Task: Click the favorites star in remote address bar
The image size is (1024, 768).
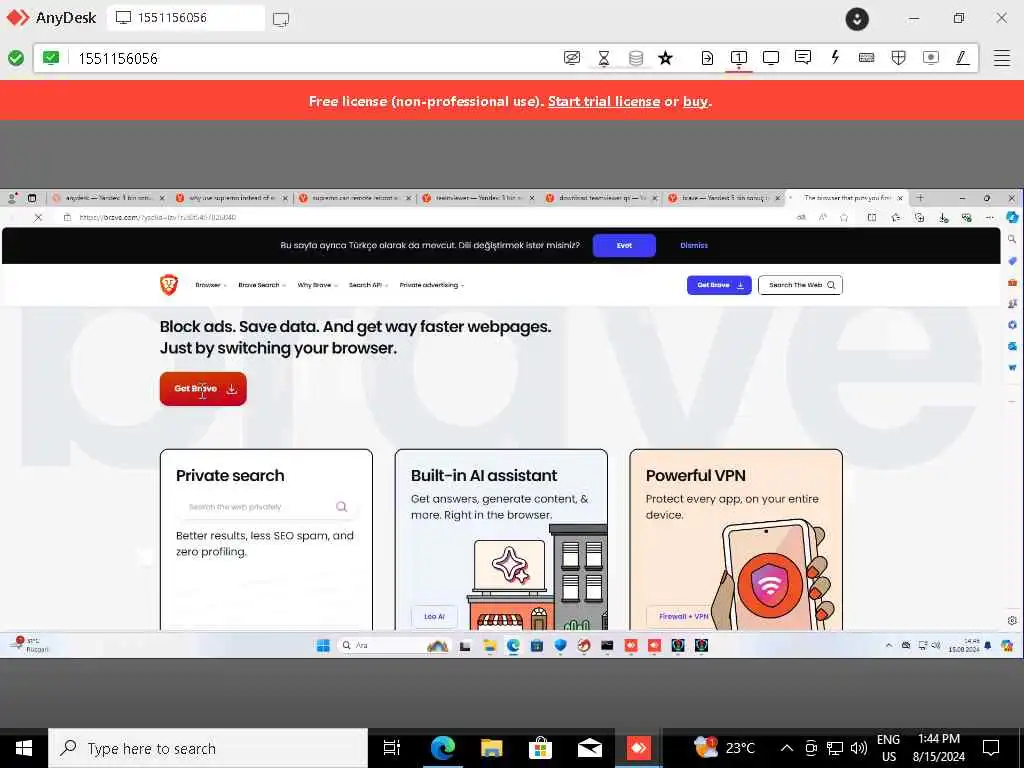Action: 844,217
